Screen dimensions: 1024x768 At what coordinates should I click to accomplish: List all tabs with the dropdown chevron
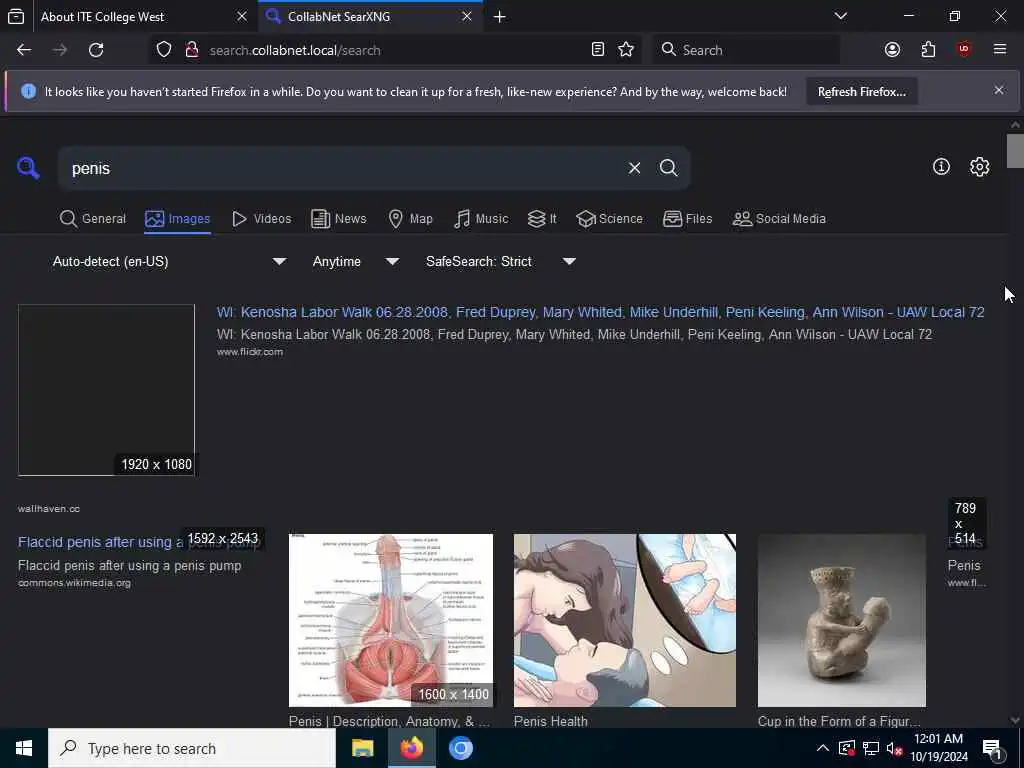click(840, 16)
